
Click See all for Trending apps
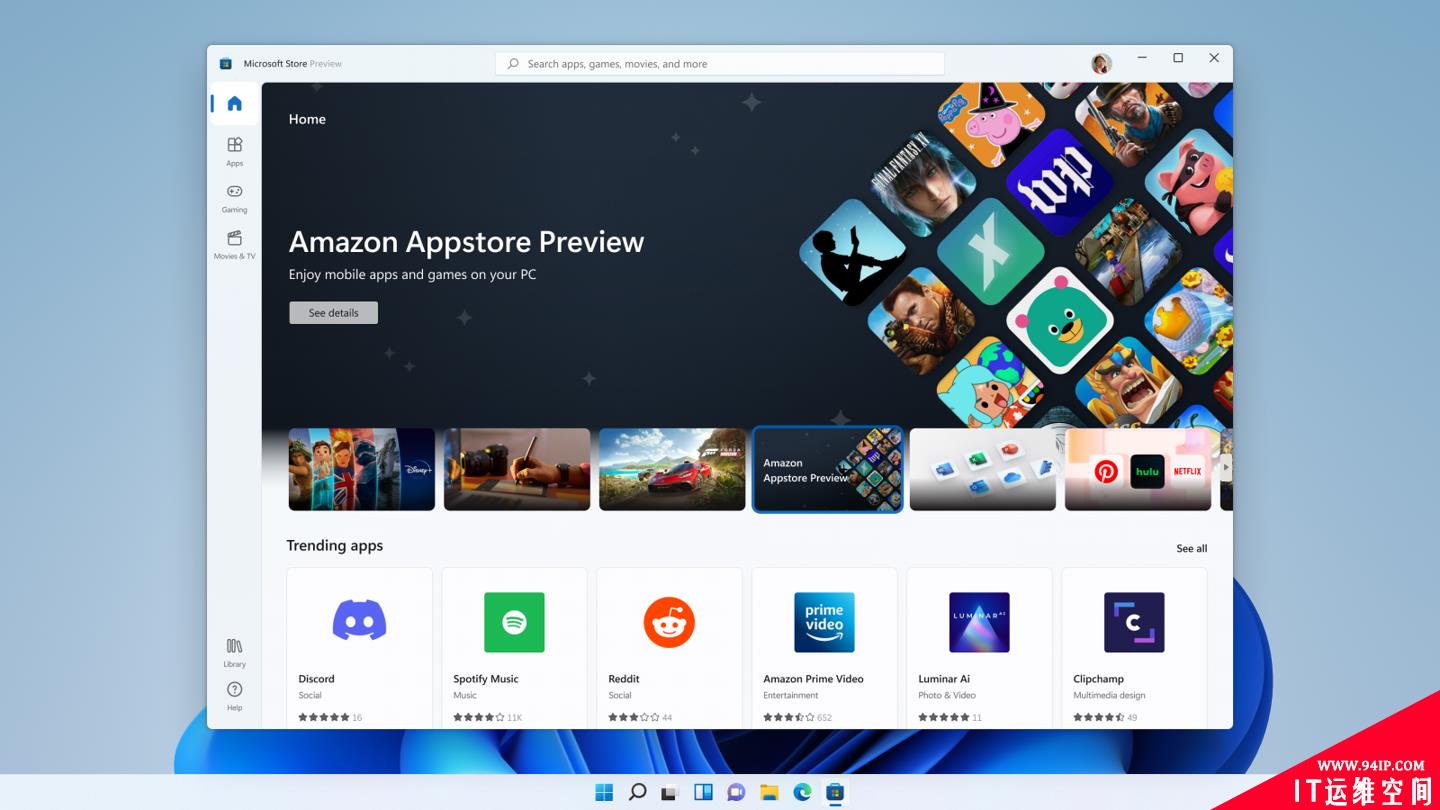tap(1191, 548)
